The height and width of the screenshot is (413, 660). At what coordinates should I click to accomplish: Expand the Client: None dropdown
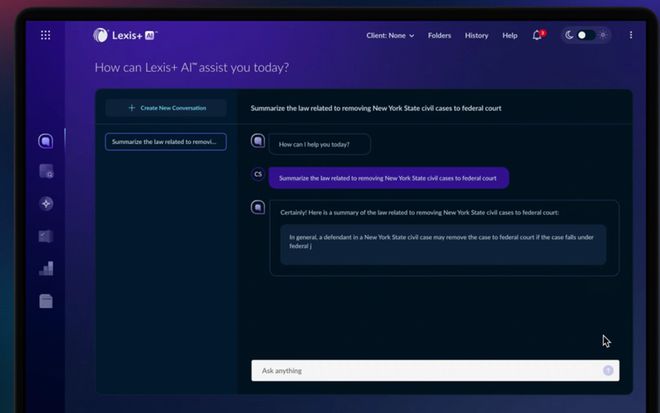[x=387, y=35]
